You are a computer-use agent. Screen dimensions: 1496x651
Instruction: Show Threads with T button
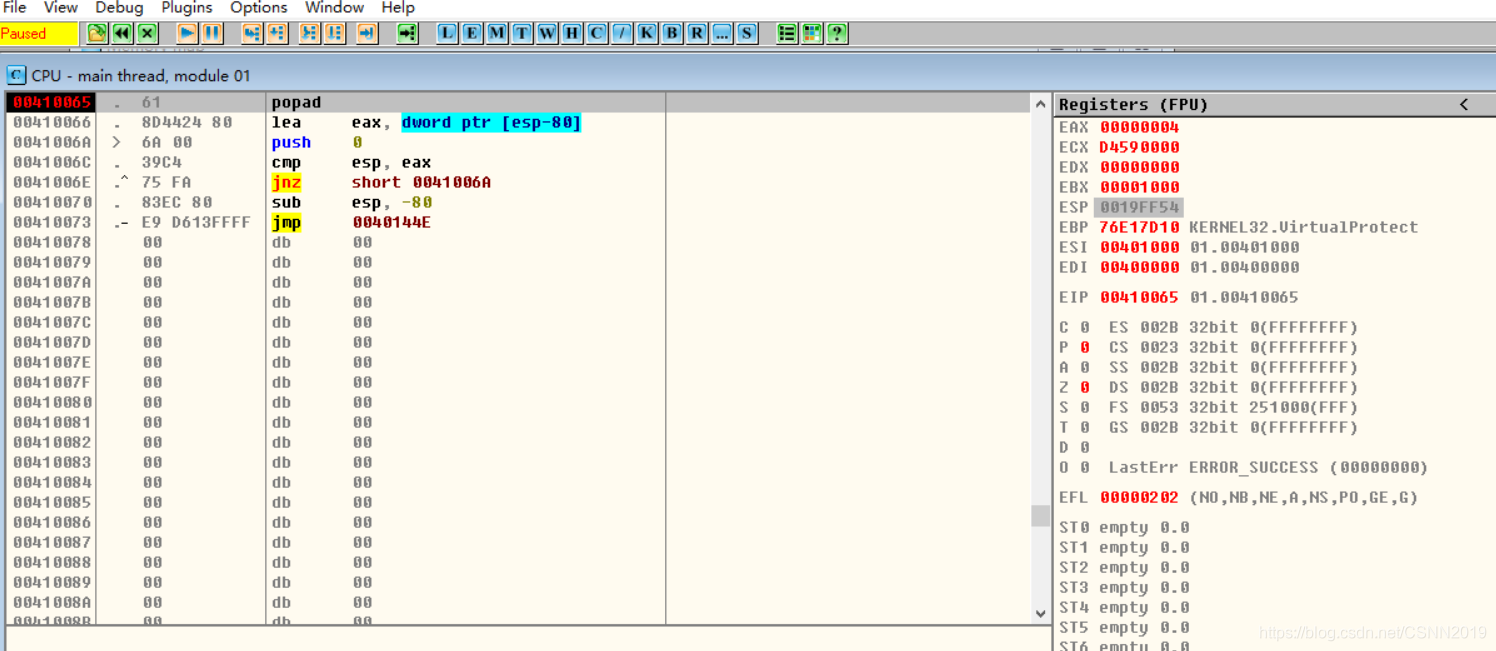coord(522,33)
